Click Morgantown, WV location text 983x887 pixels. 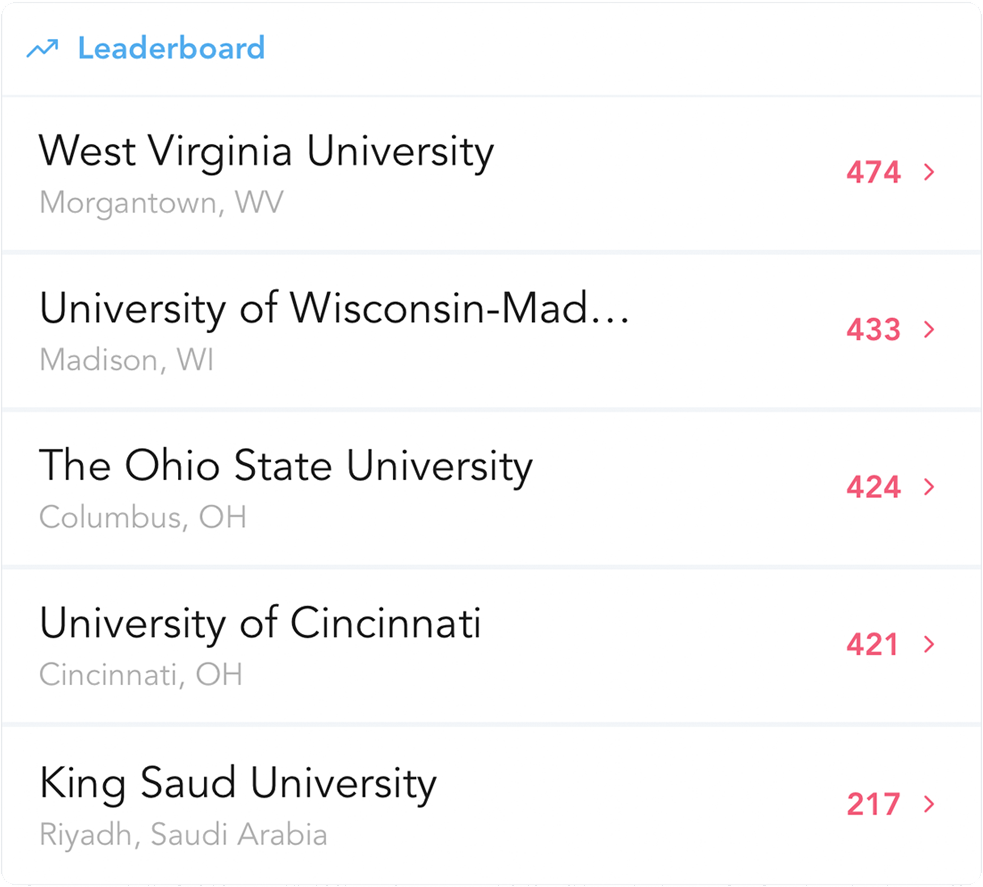[161, 203]
